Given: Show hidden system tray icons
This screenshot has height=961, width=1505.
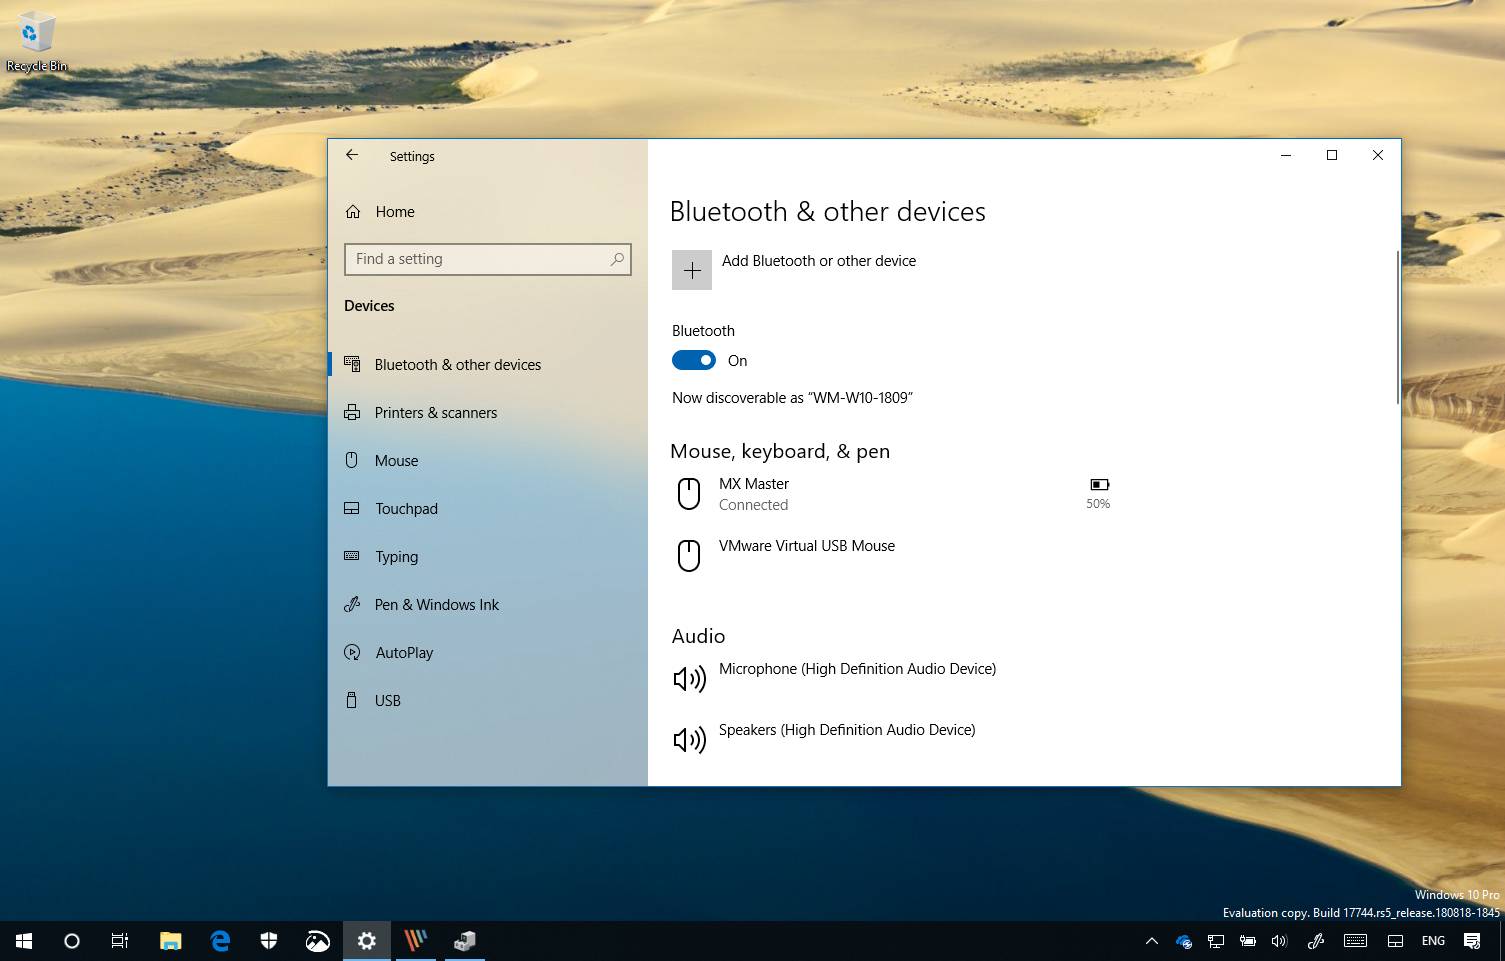Looking at the screenshot, I should point(1151,941).
